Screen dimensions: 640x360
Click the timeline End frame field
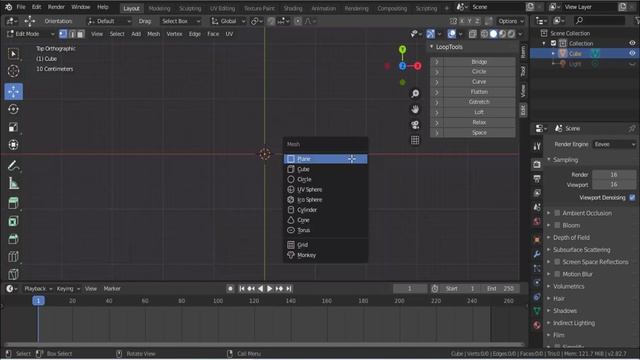pyautogui.click(x=501, y=289)
